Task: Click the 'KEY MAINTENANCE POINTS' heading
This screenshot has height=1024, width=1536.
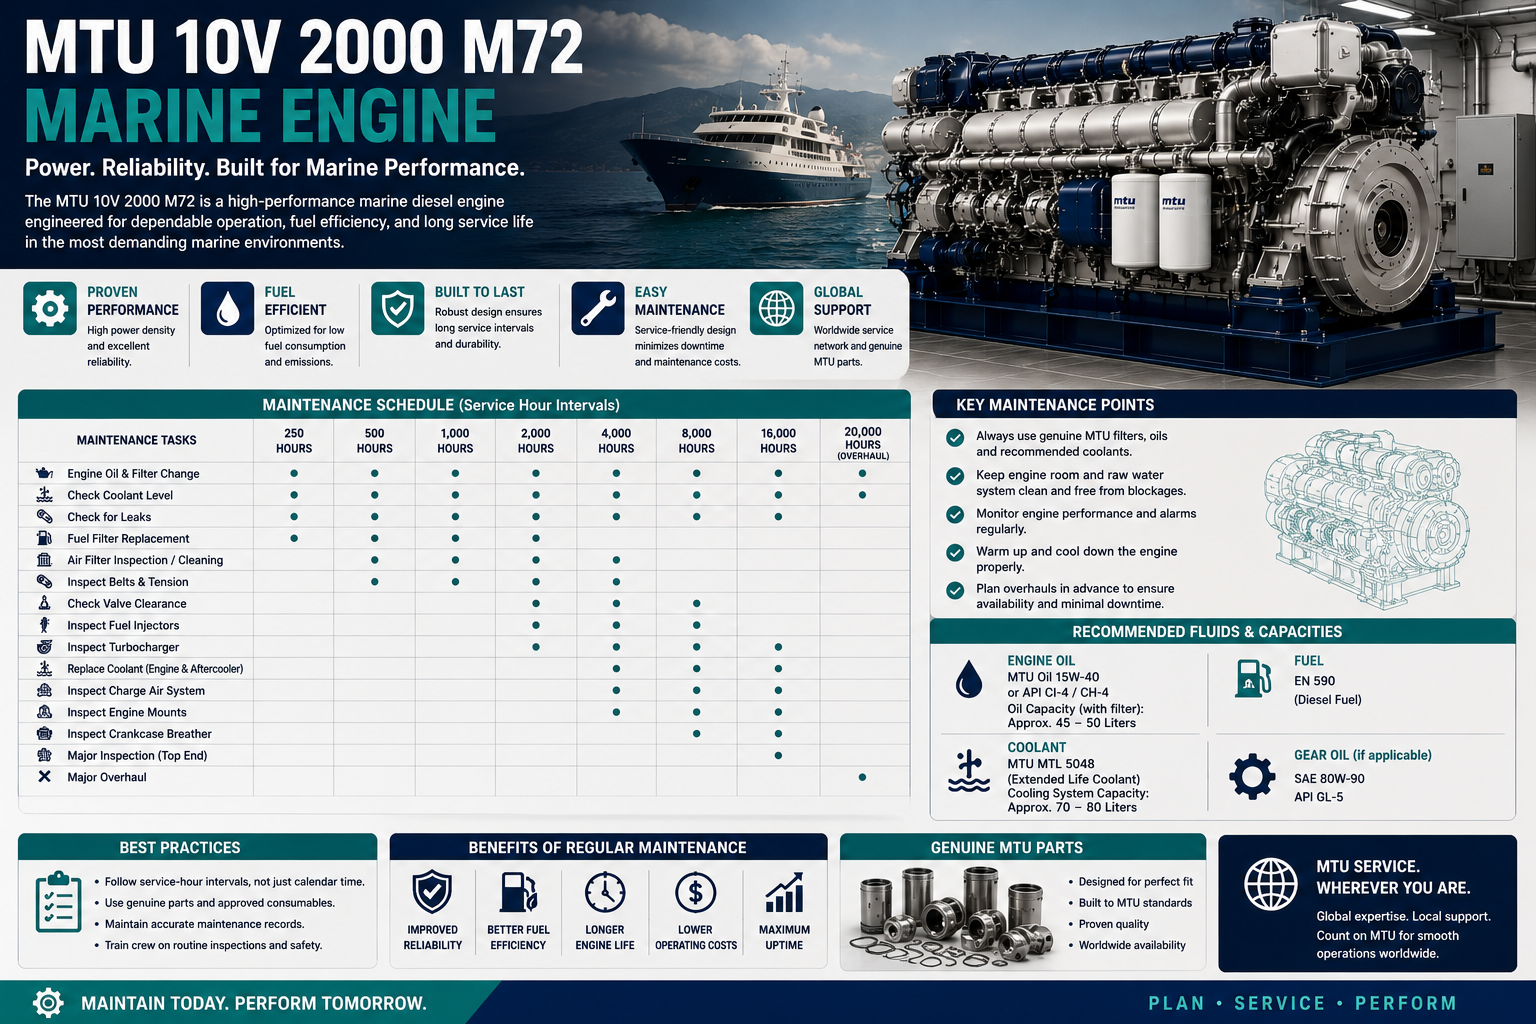Action: tap(1055, 405)
